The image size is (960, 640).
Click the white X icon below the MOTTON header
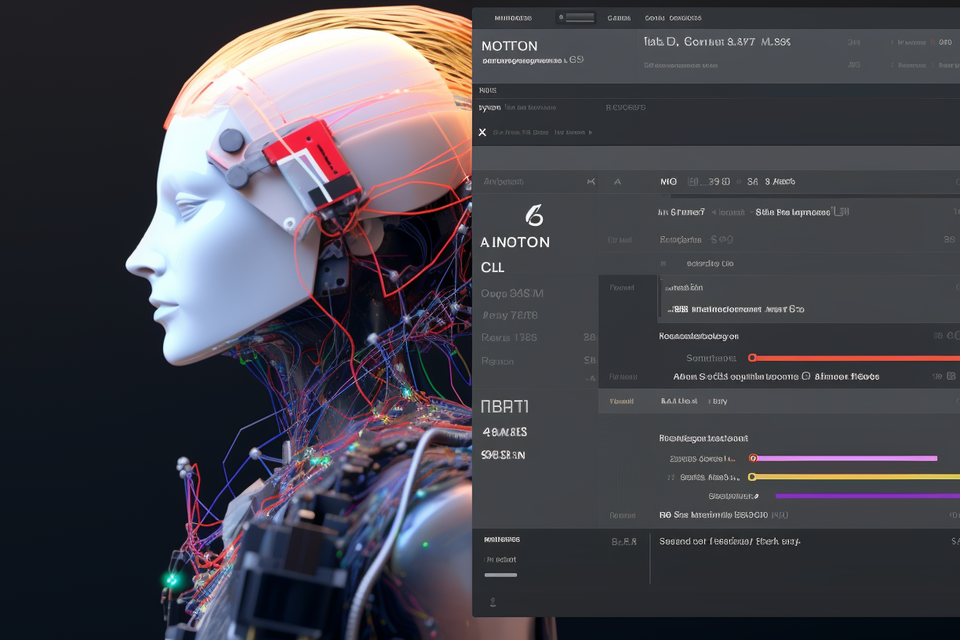[482, 132]
